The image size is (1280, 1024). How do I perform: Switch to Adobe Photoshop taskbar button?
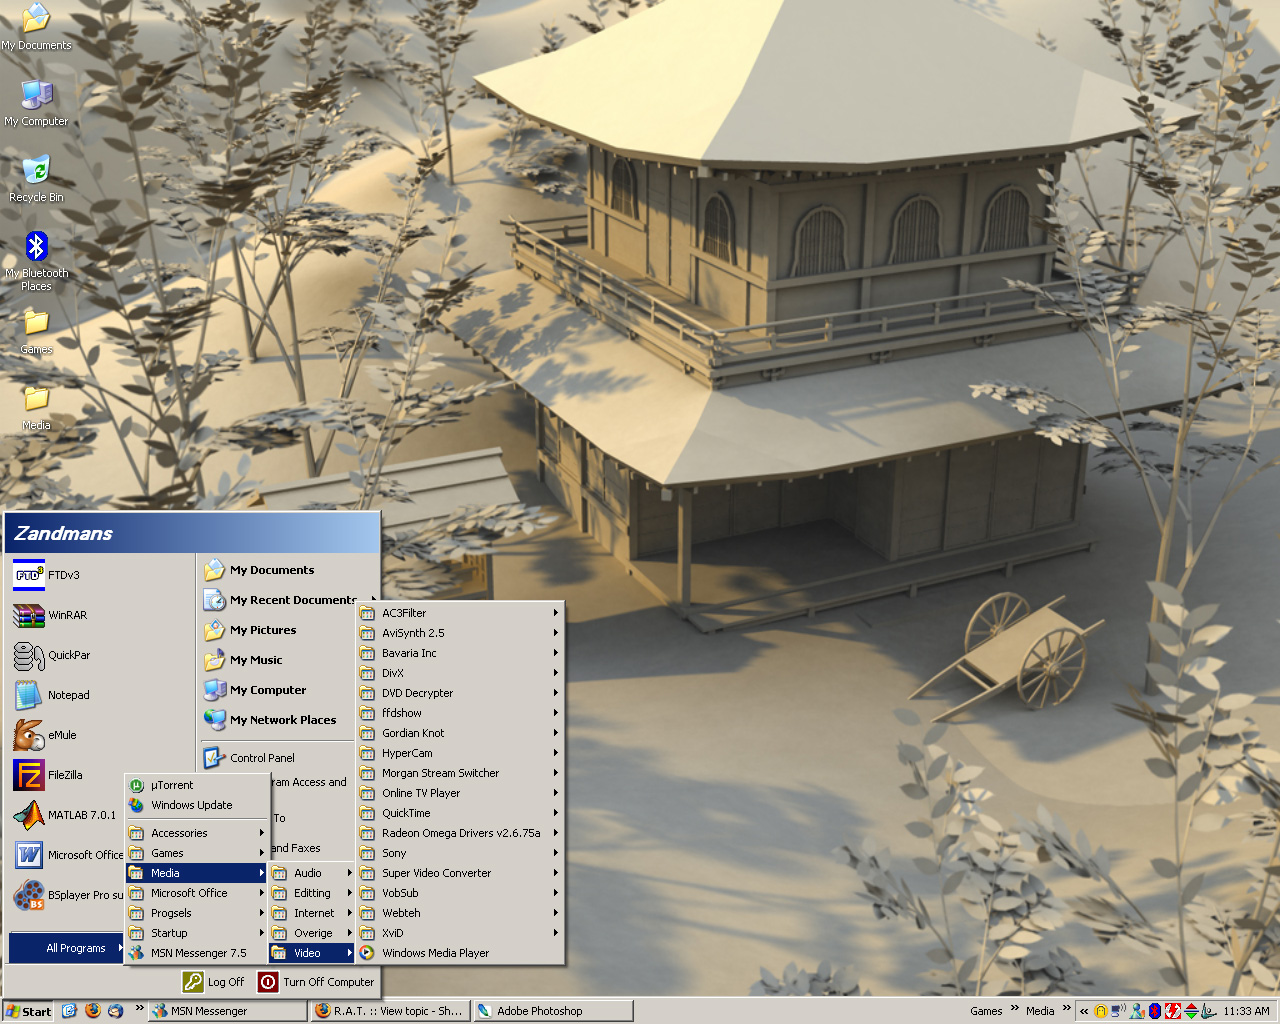[552, 1011]
